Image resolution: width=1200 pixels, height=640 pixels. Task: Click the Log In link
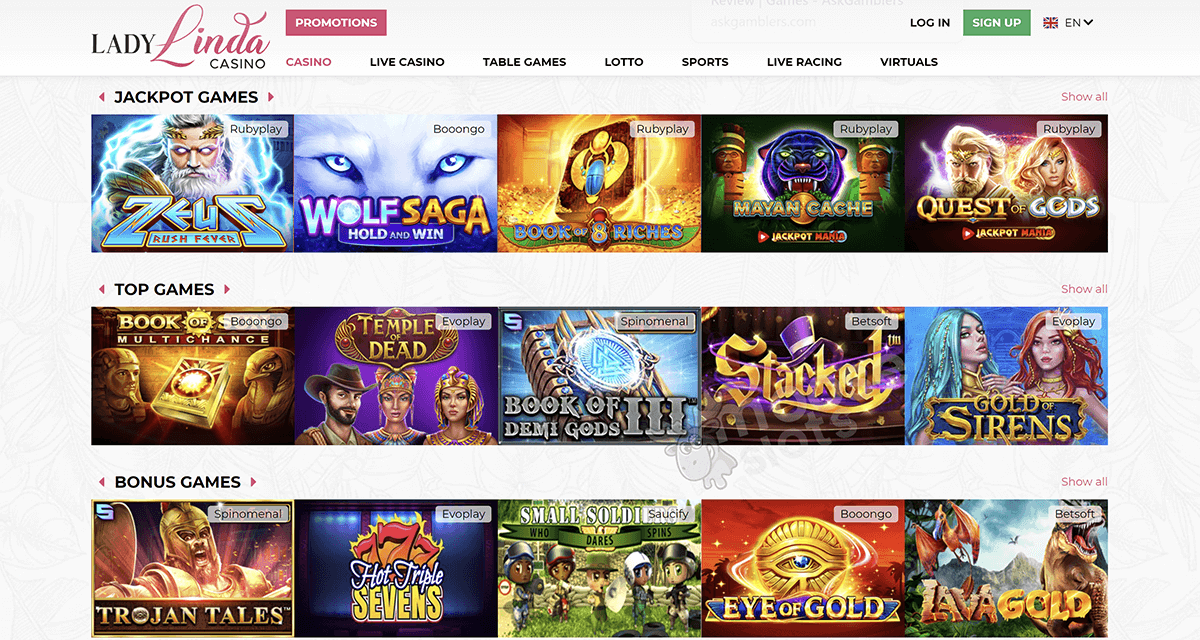(930, 23)
